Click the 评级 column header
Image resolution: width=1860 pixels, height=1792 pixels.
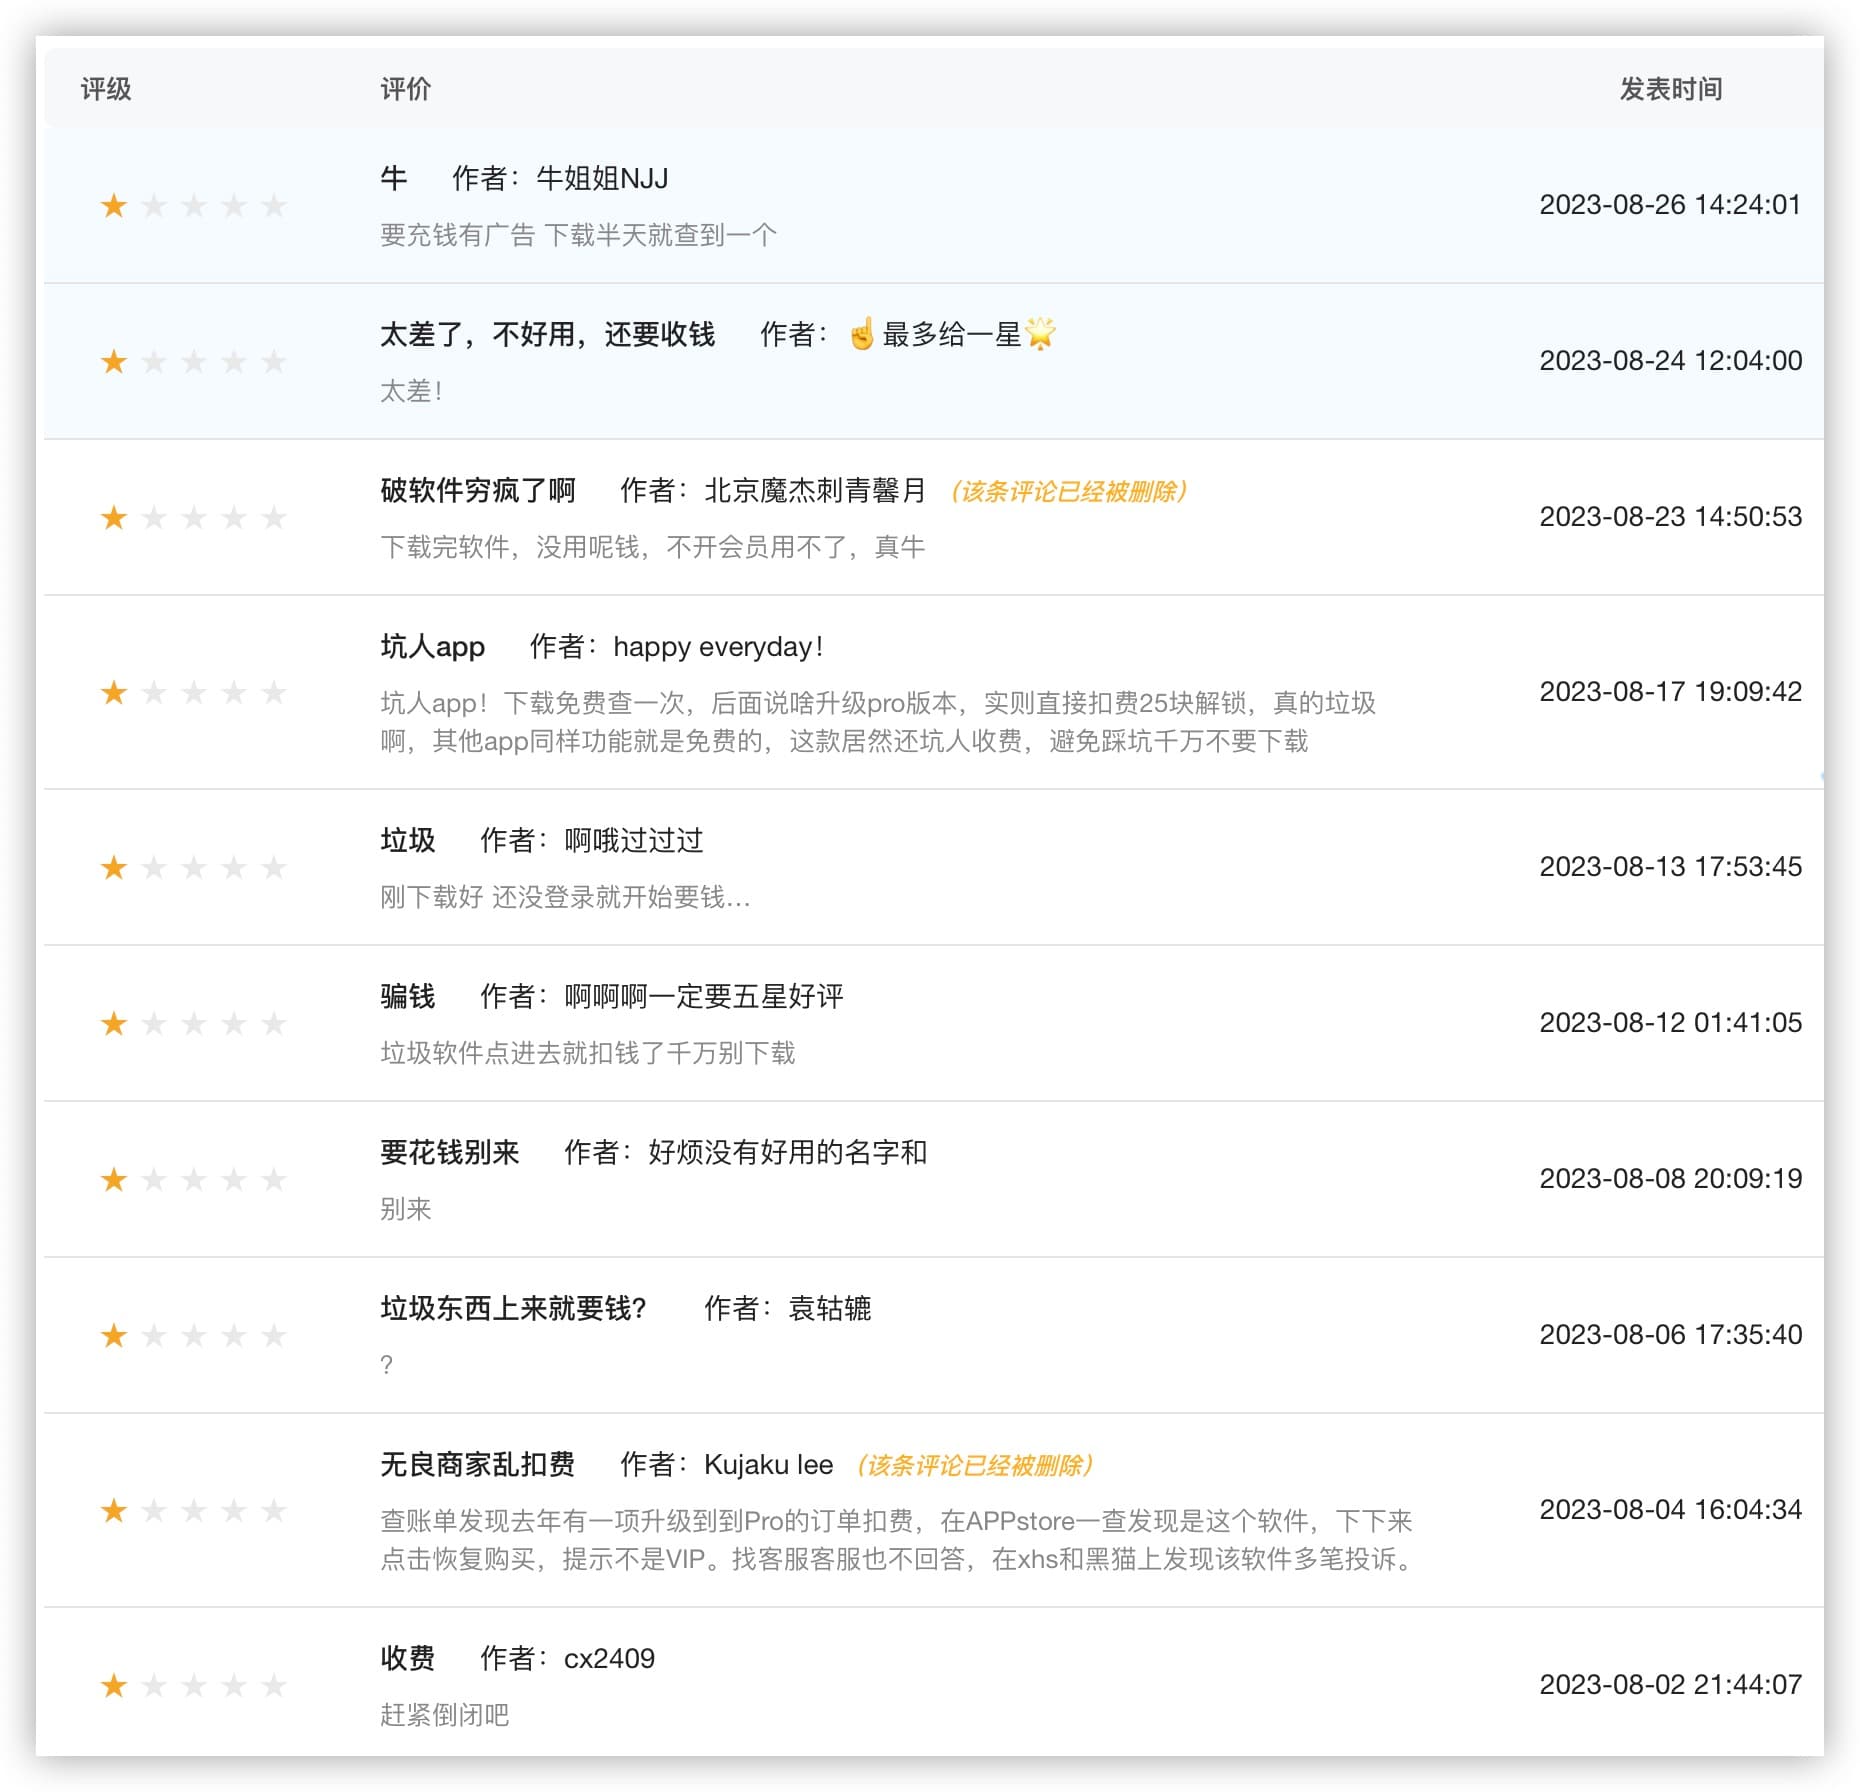pyautogui.click(x=106, y=89)
